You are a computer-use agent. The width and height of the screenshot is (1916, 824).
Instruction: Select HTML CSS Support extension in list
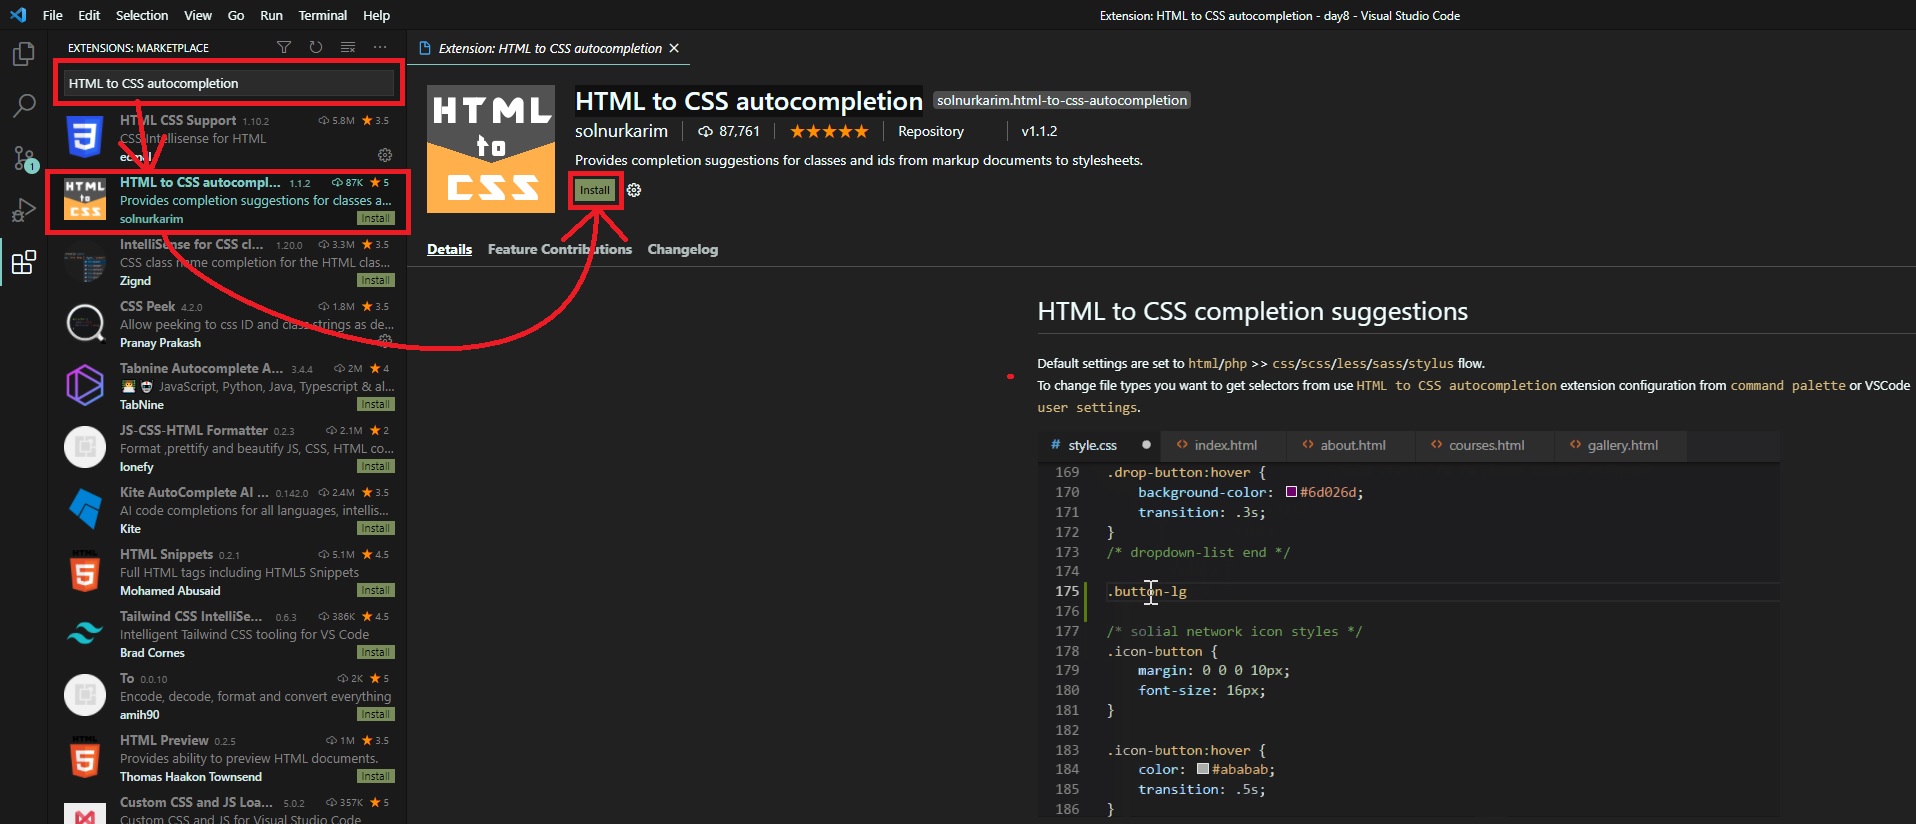point(227,138)
